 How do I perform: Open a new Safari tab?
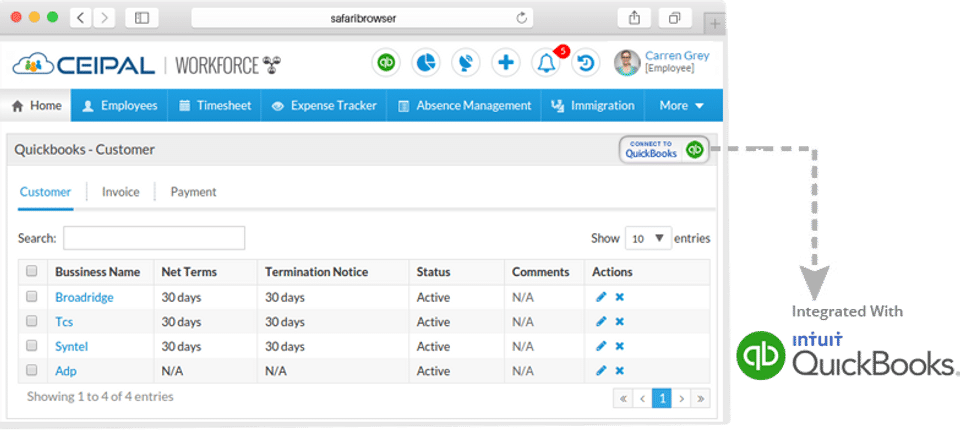click(714, 23)
